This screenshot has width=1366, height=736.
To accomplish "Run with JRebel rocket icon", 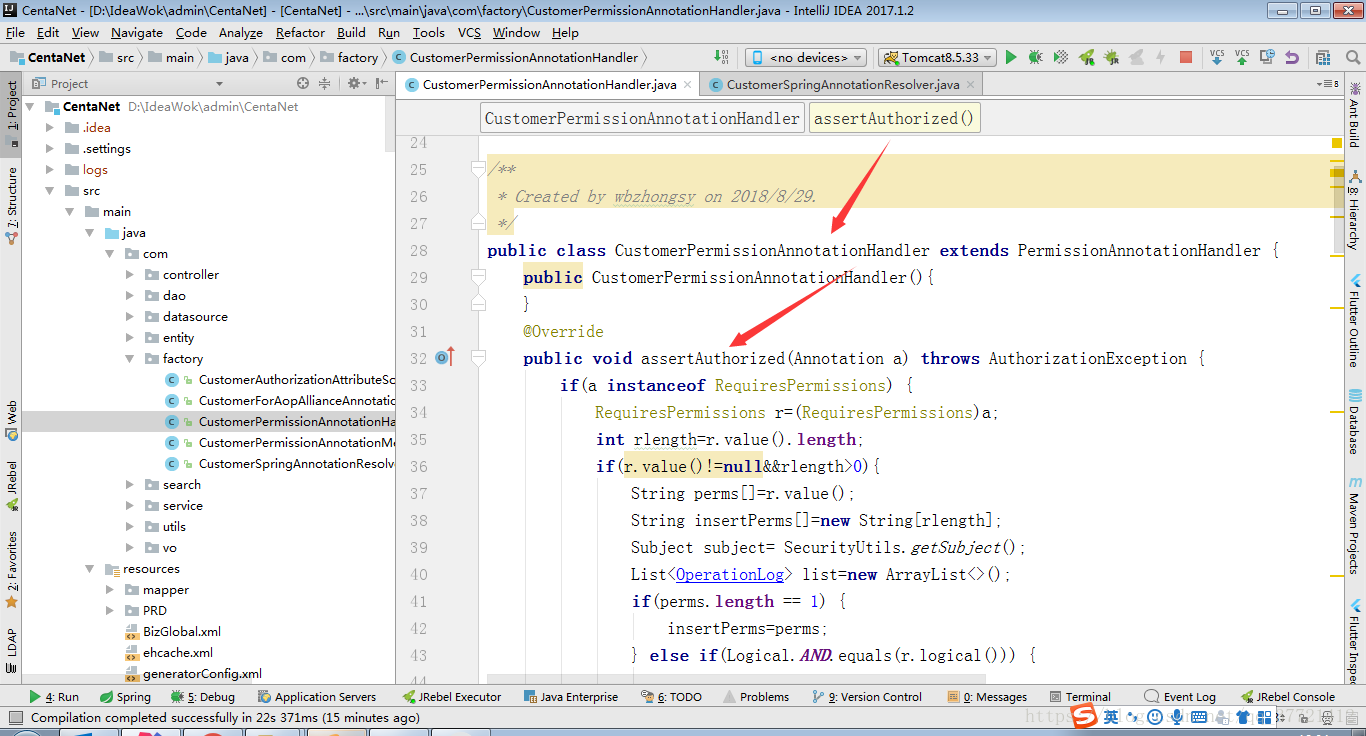I will [1086, 58].
